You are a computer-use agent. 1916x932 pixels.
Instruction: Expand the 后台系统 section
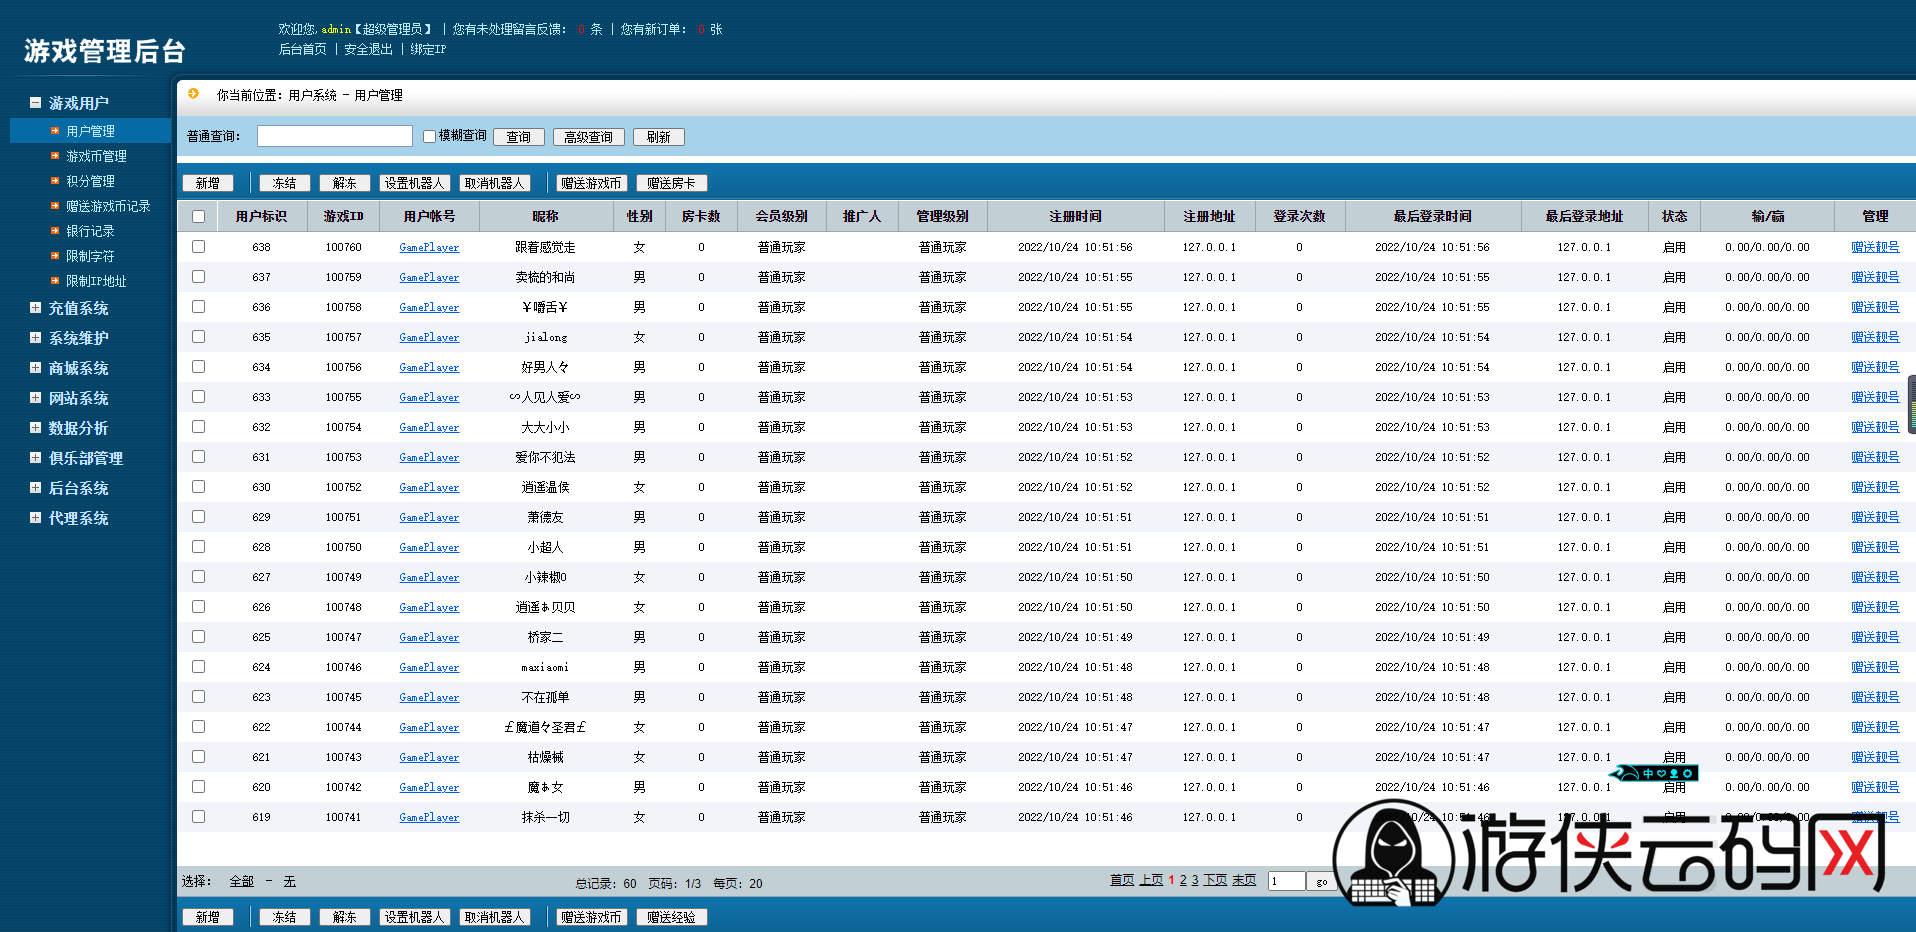click(x=35, y=488)
